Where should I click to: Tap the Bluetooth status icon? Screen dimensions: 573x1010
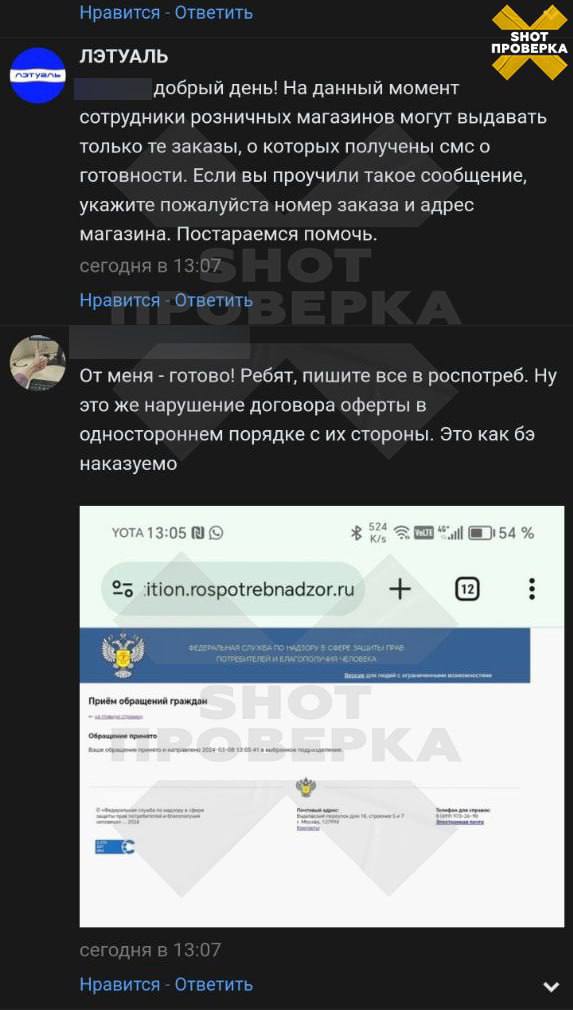355,533
